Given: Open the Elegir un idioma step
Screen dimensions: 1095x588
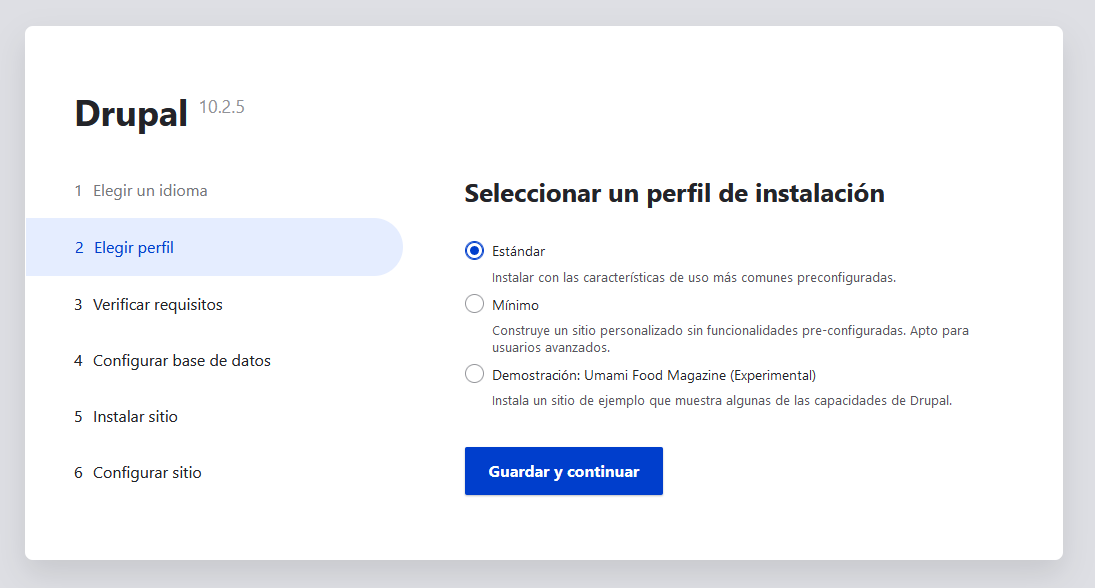Looking at the screenshot, I should pos(150,190).
